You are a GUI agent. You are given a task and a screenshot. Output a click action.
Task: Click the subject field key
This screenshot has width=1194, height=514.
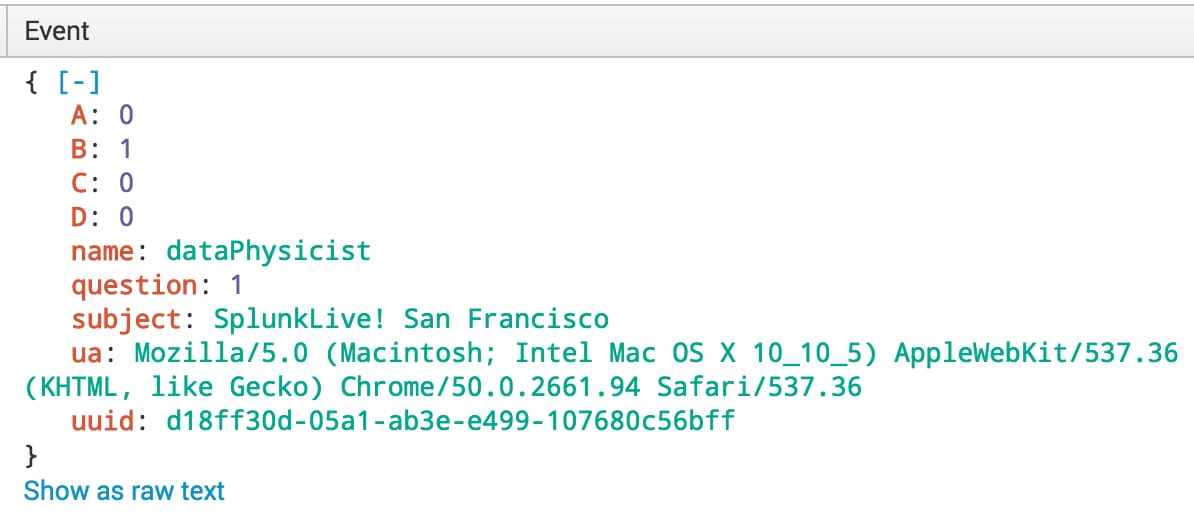(x=127, y=319)
